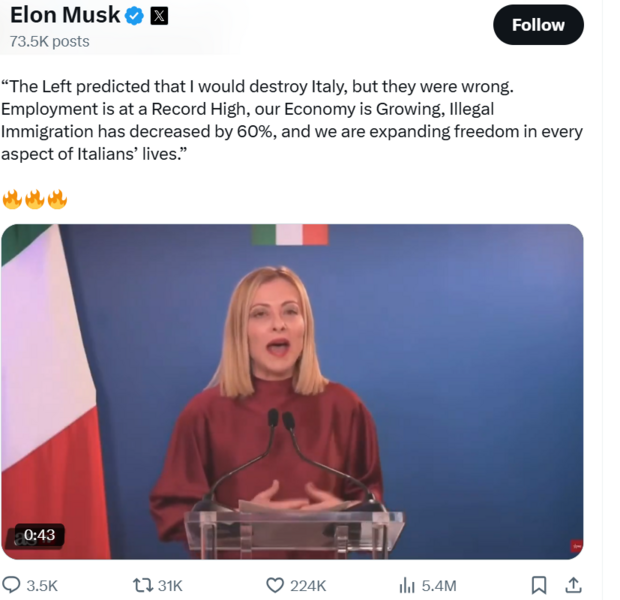
Task: Click the 3.5K replies count
Action: click(x=42, y=586)
